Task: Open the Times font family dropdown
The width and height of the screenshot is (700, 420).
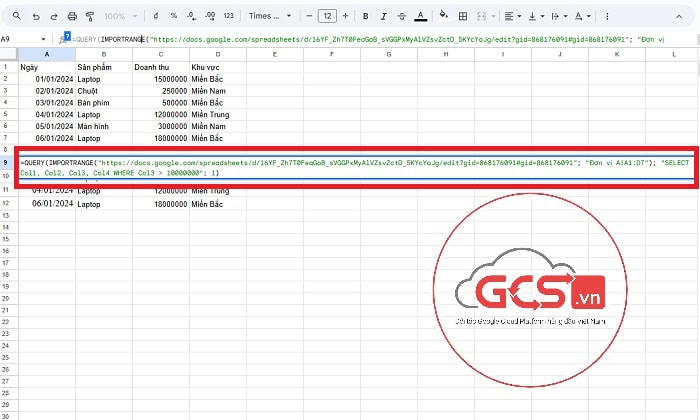Action: click(x=271, y=16)
